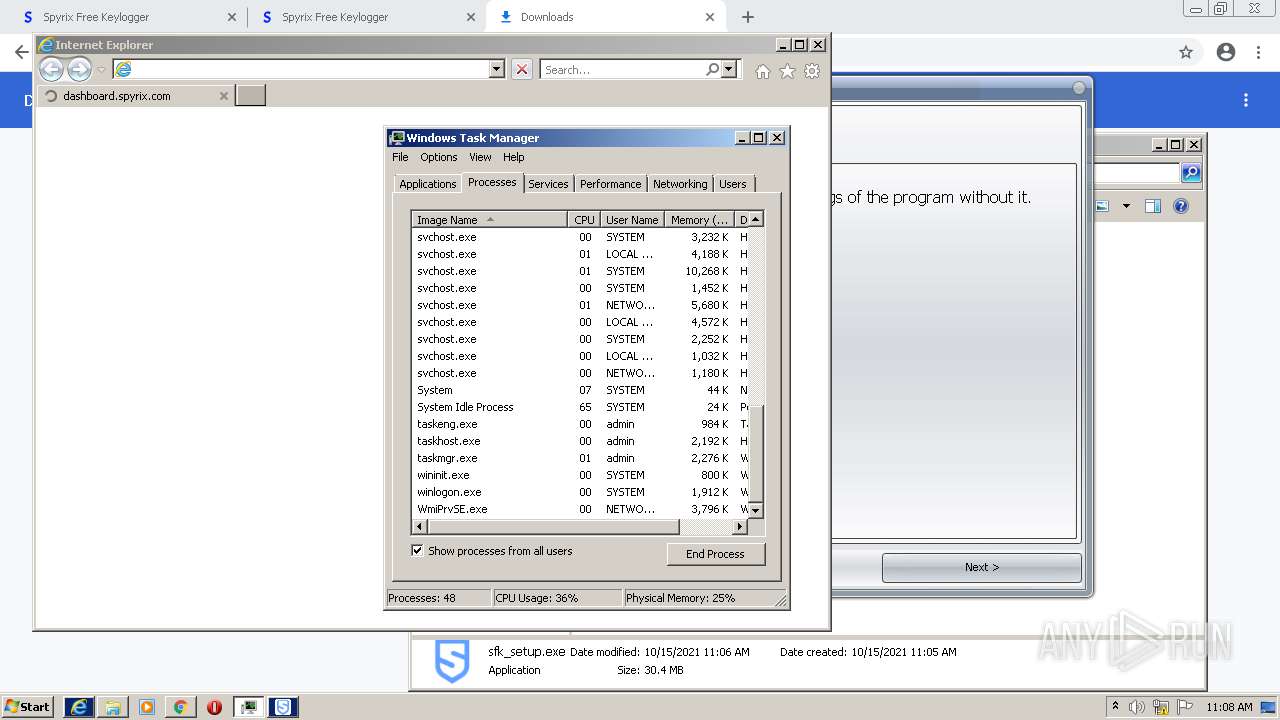Image resolution: width=1280 pixels, height=720 pixels.
Task: Open Task Manager View menu
Action: click(x=480, y=157)
